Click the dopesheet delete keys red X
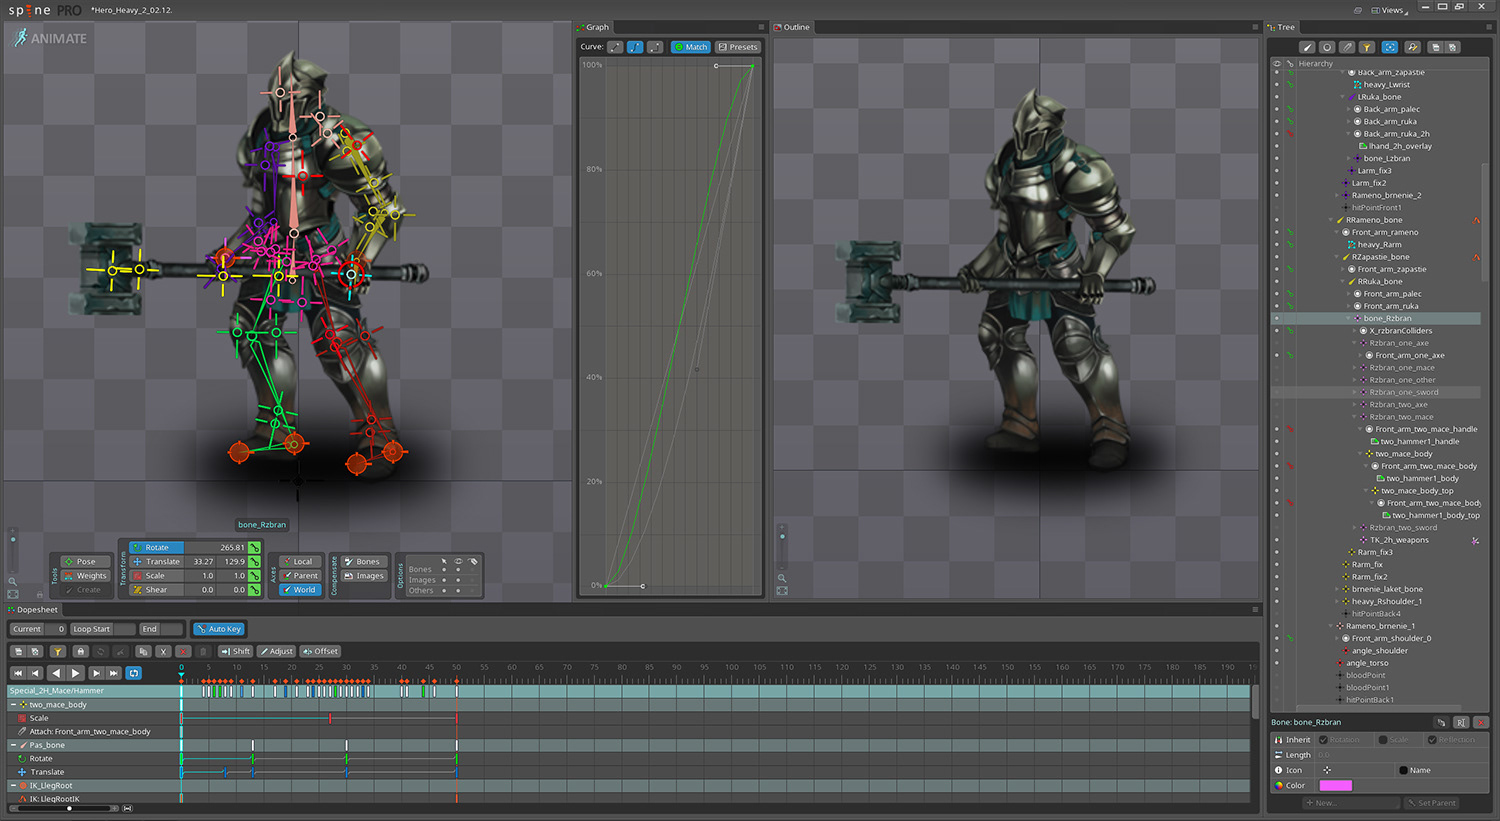 pos(183,651)
